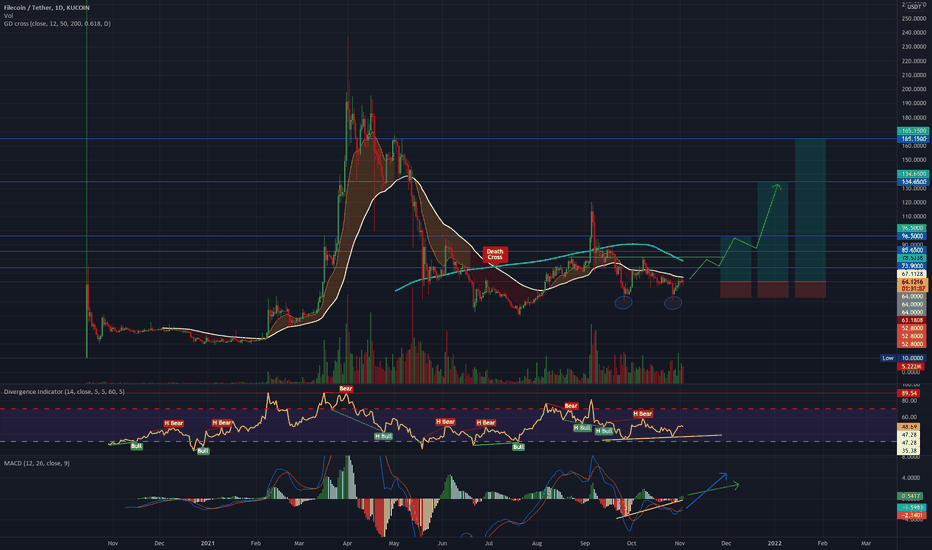Click the dark red 63.1808 price label
Image resolution: width=932 pixels, height=550 pixels.
(912, 320)
